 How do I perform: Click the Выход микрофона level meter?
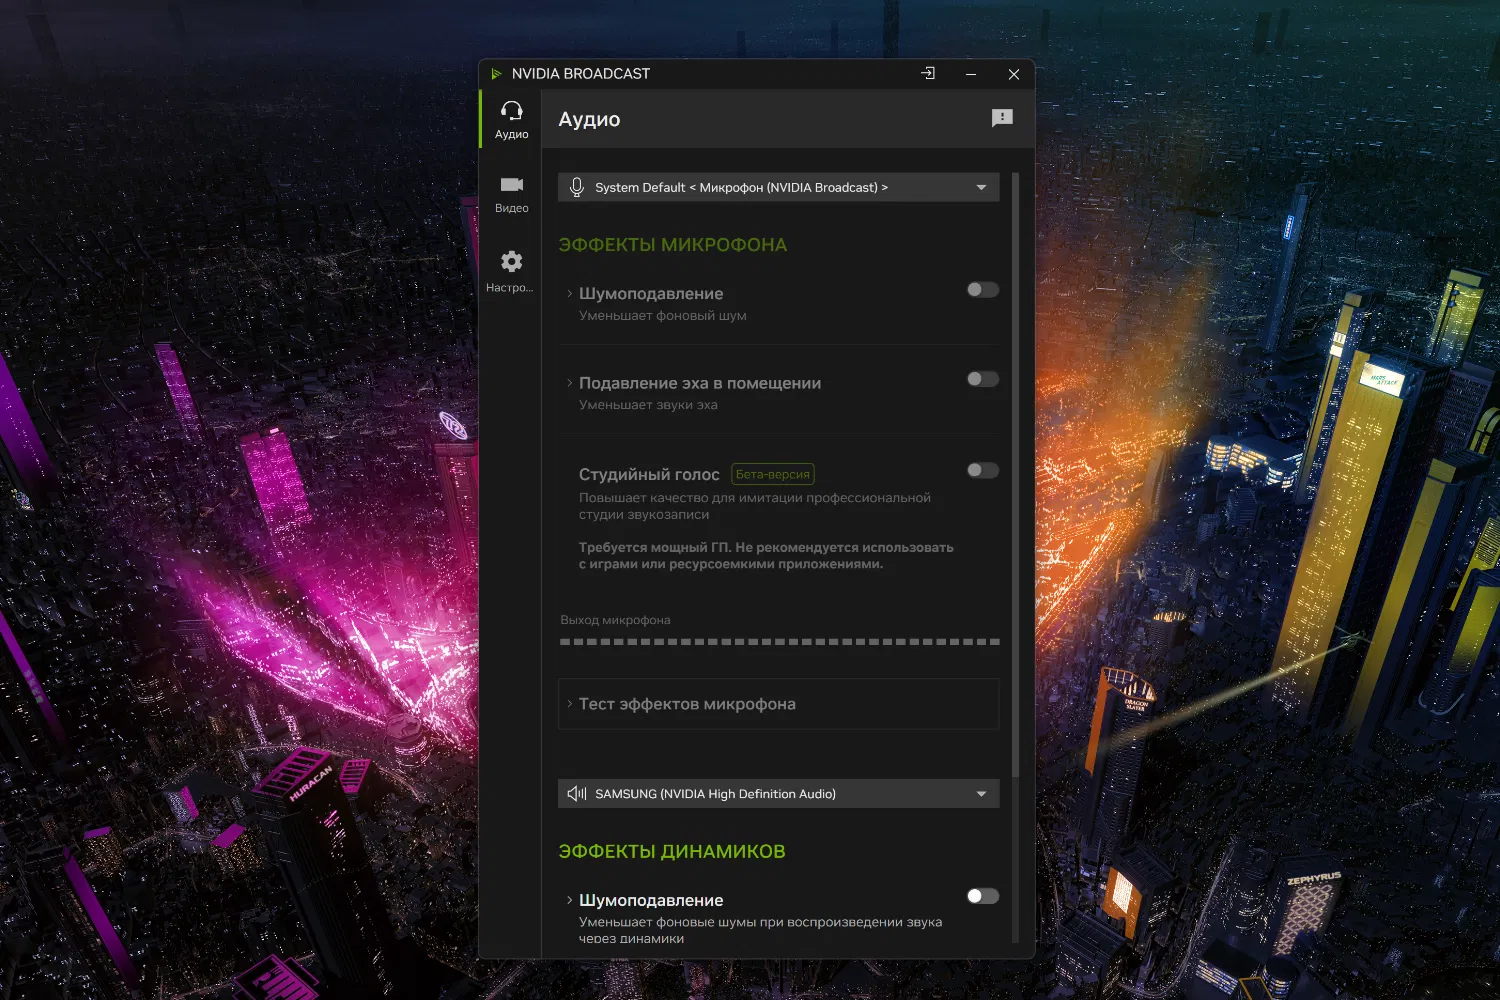coord(780,642)
